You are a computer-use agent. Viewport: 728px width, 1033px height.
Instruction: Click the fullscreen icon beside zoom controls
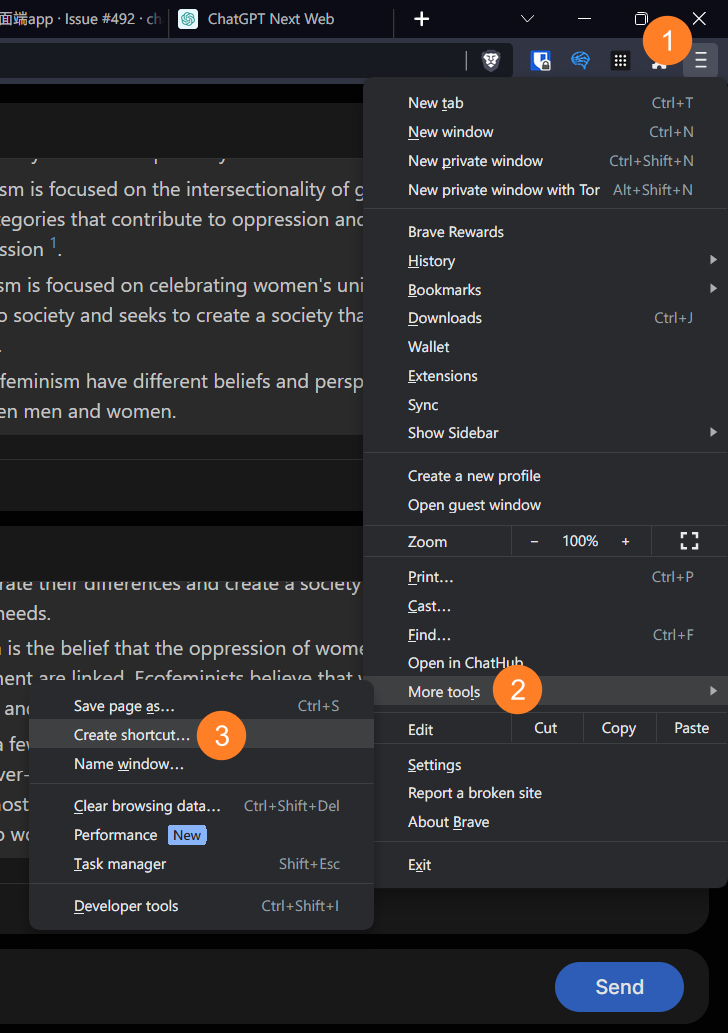click(x=689, y=540)
